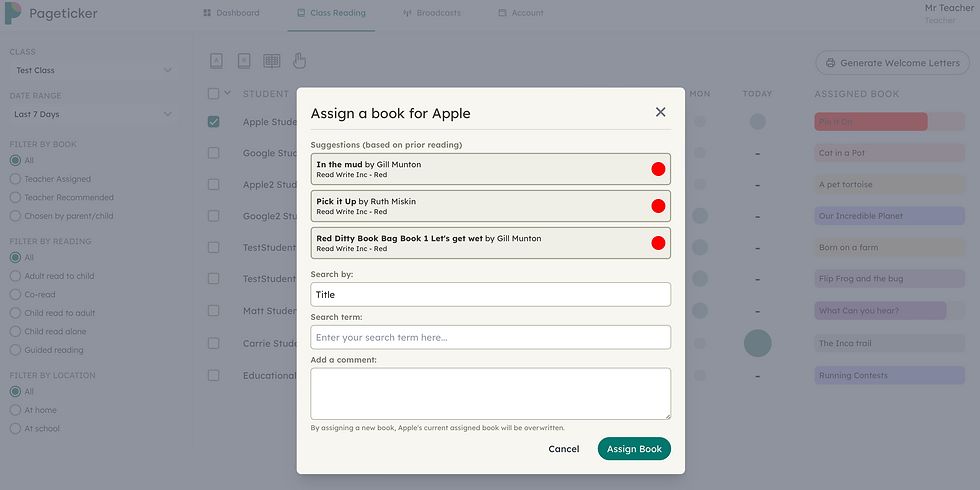Click the Flip Frog and the bug book
This screenshot has height=490, width=980.
coord(889,279)
